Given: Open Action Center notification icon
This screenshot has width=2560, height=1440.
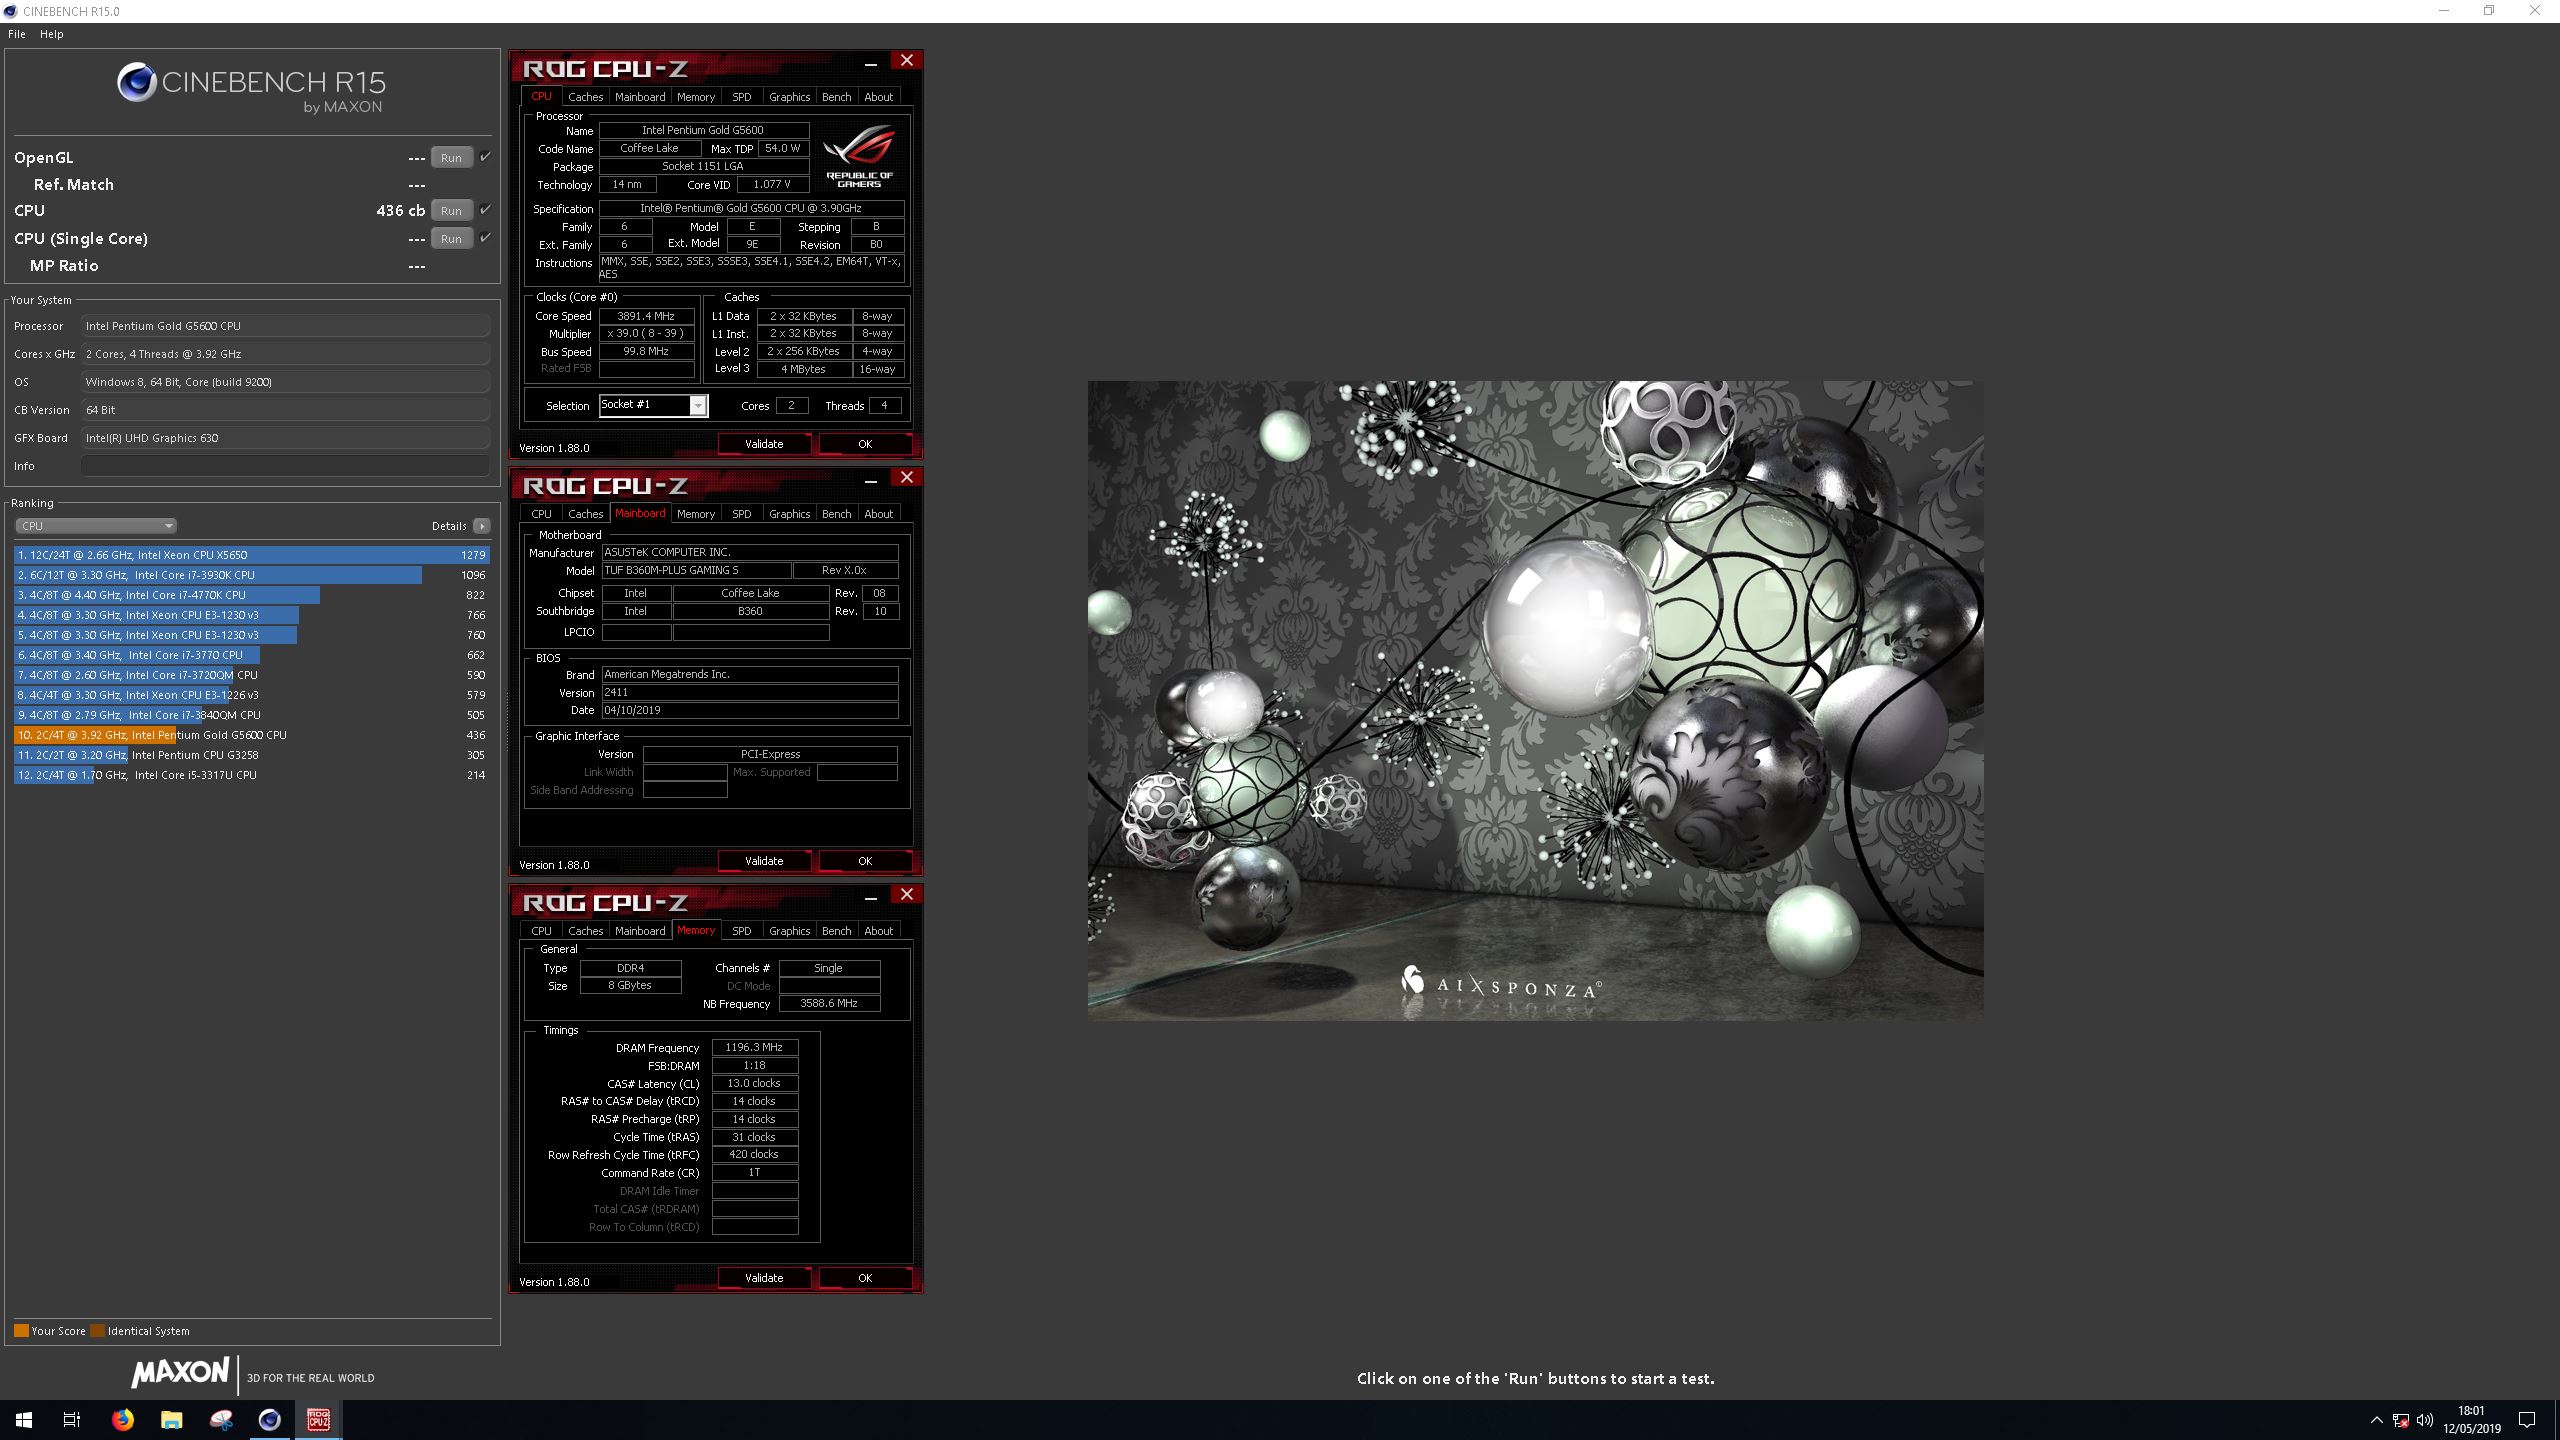Looking at the screenshot, I should (2527, 1420).
